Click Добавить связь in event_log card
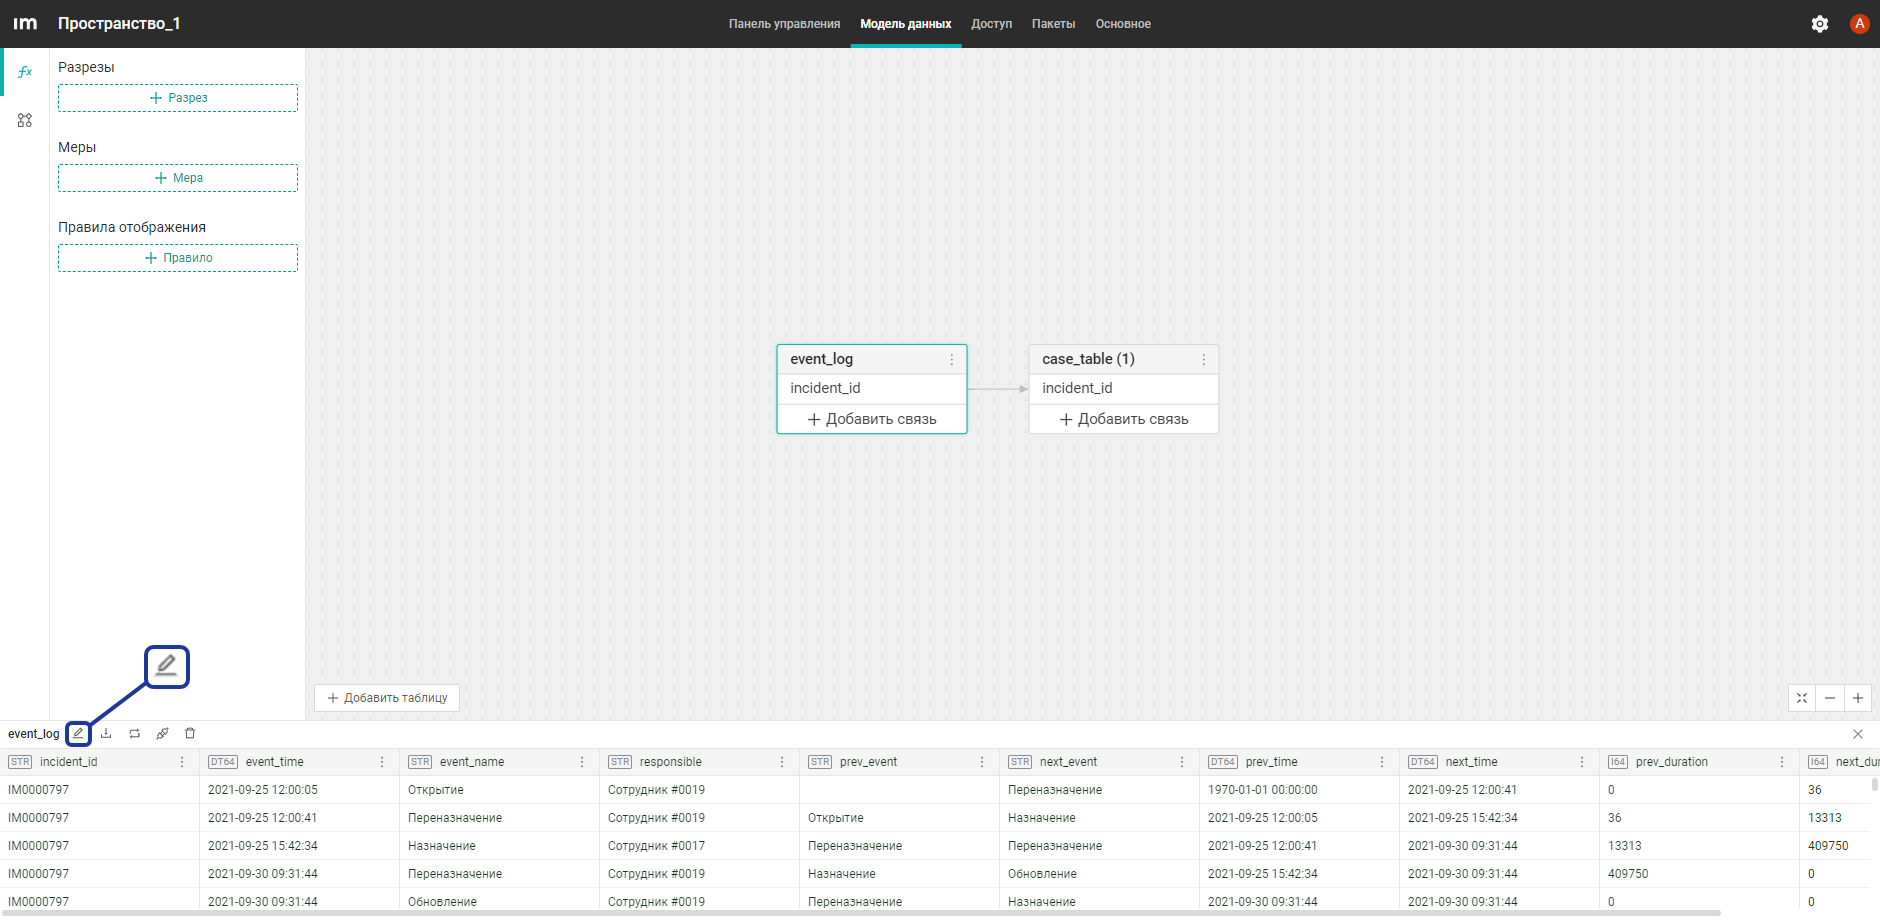 tap(872, 419)
